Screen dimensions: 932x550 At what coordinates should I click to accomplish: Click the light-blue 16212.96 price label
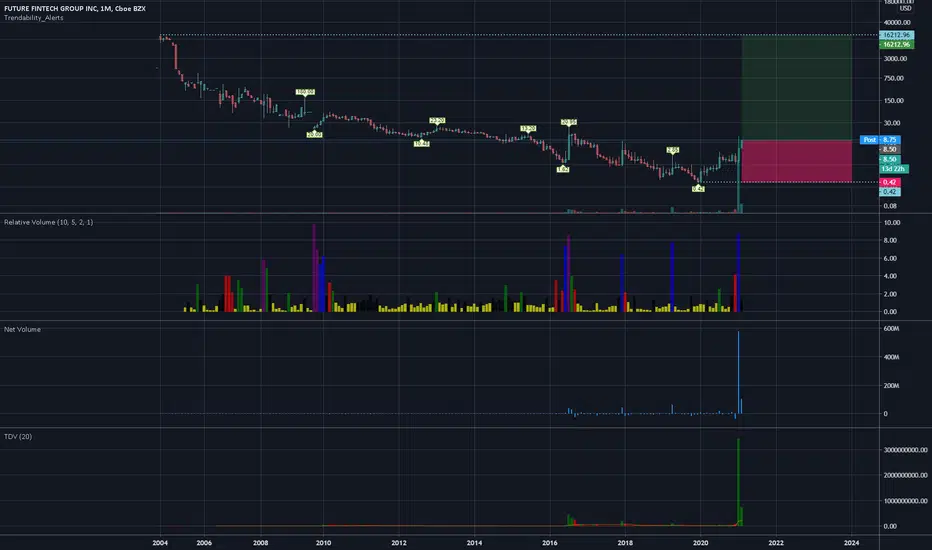pyautogui.click(x=896, y=35)
